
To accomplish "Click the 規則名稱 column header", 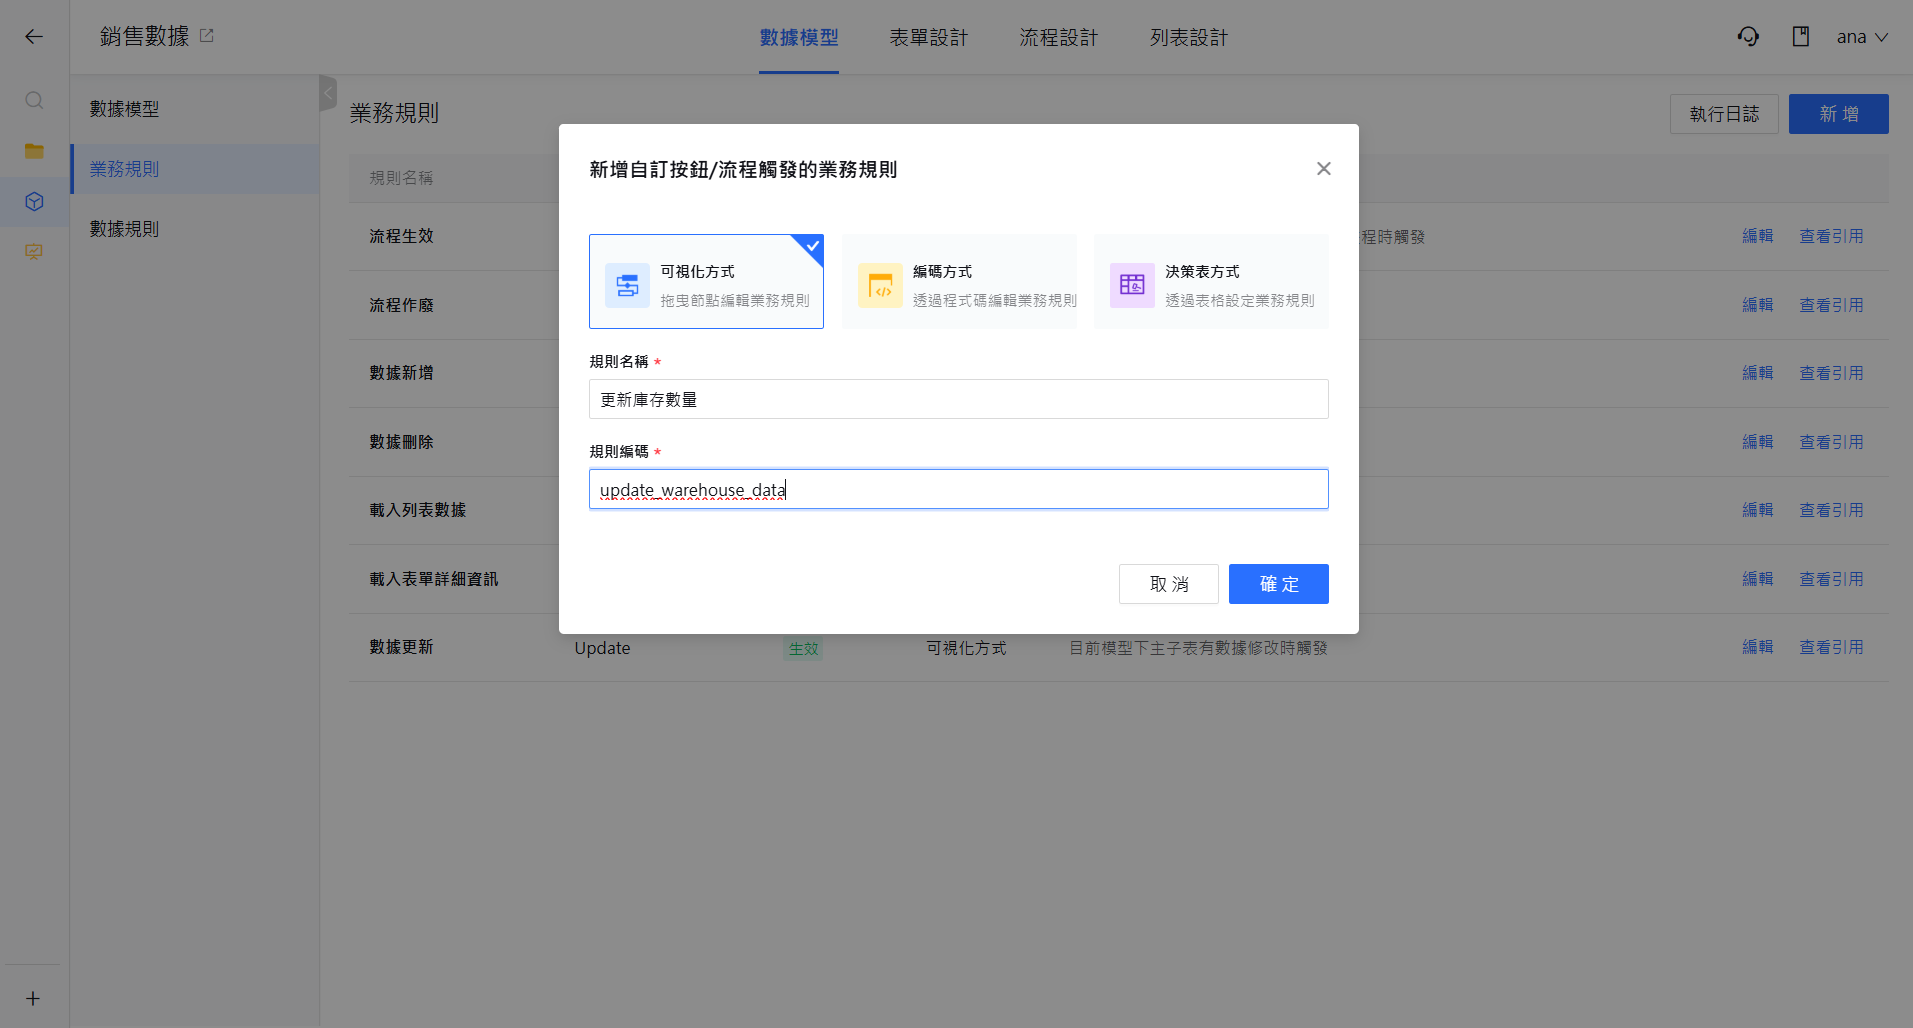I will [401, 178].
